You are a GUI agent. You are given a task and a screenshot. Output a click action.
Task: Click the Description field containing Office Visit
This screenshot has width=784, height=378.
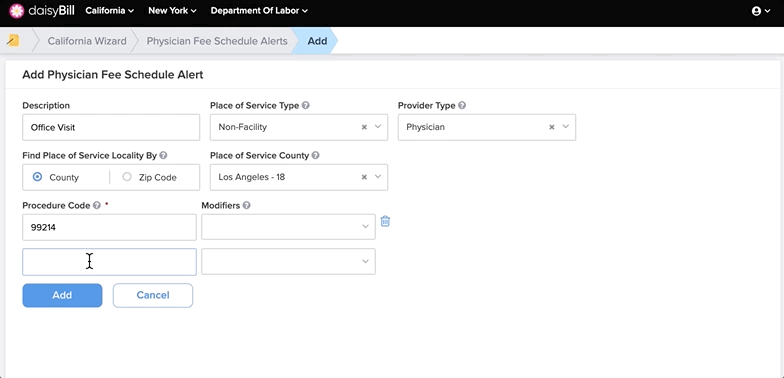[x=111, y=128]
